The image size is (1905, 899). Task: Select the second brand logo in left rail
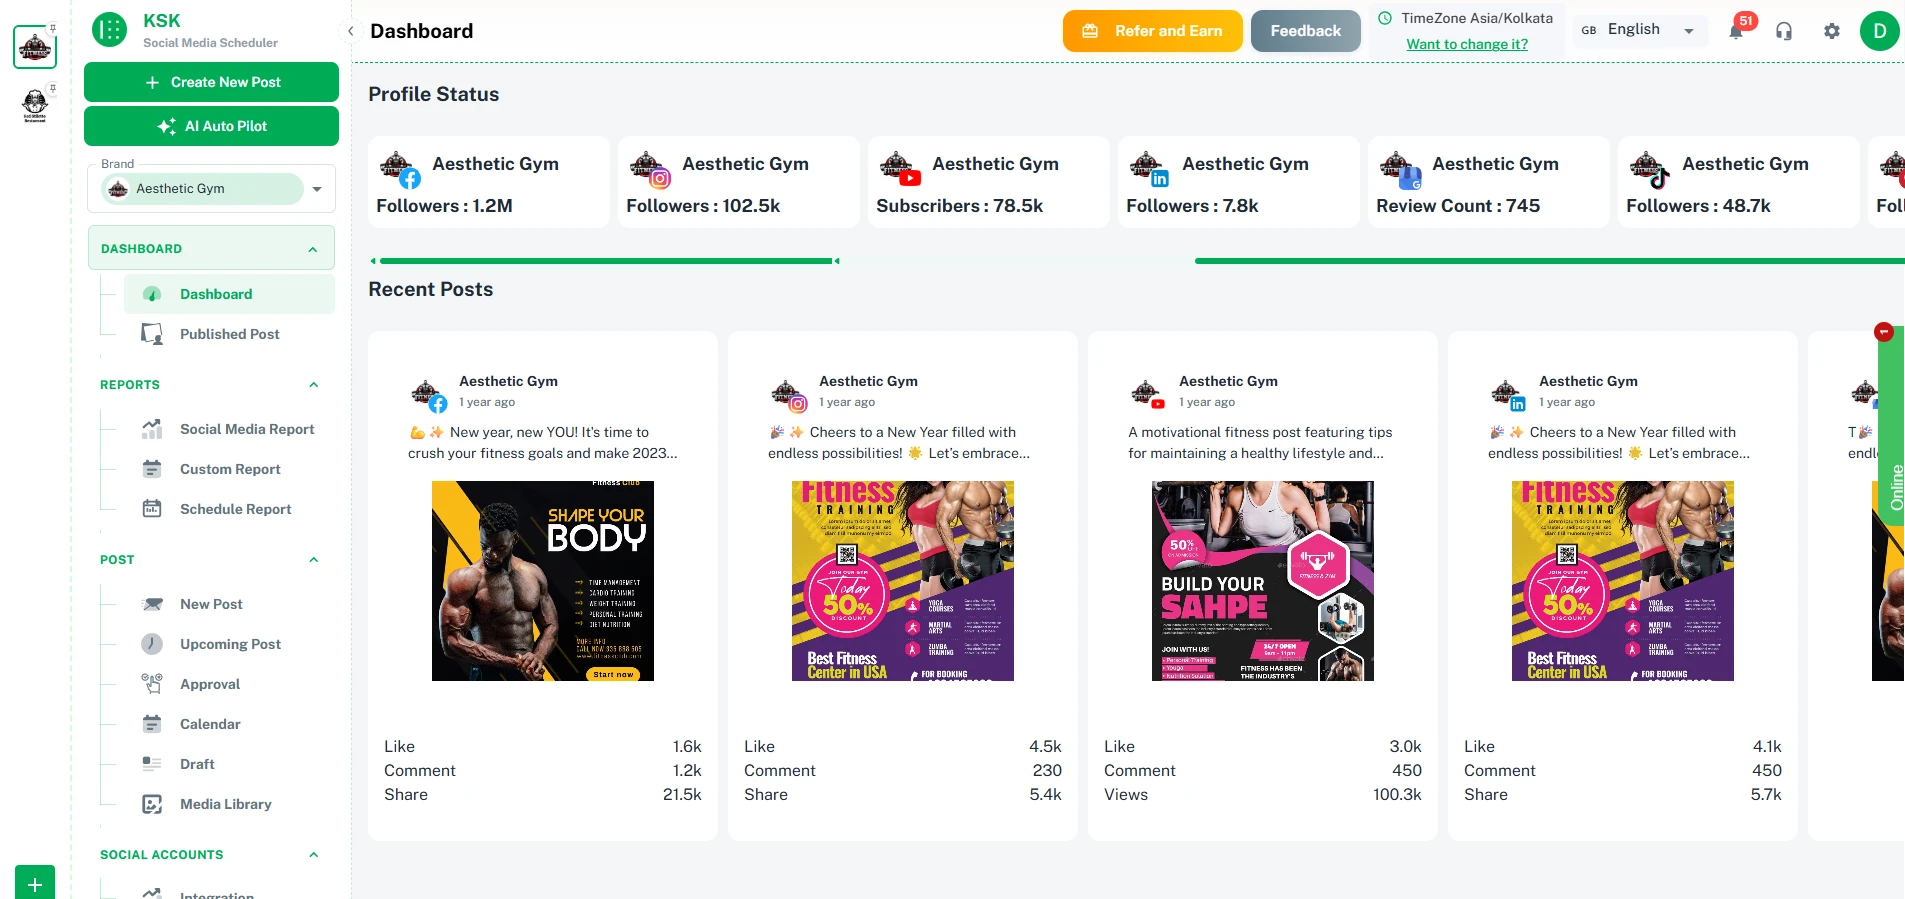pos(35,103)
